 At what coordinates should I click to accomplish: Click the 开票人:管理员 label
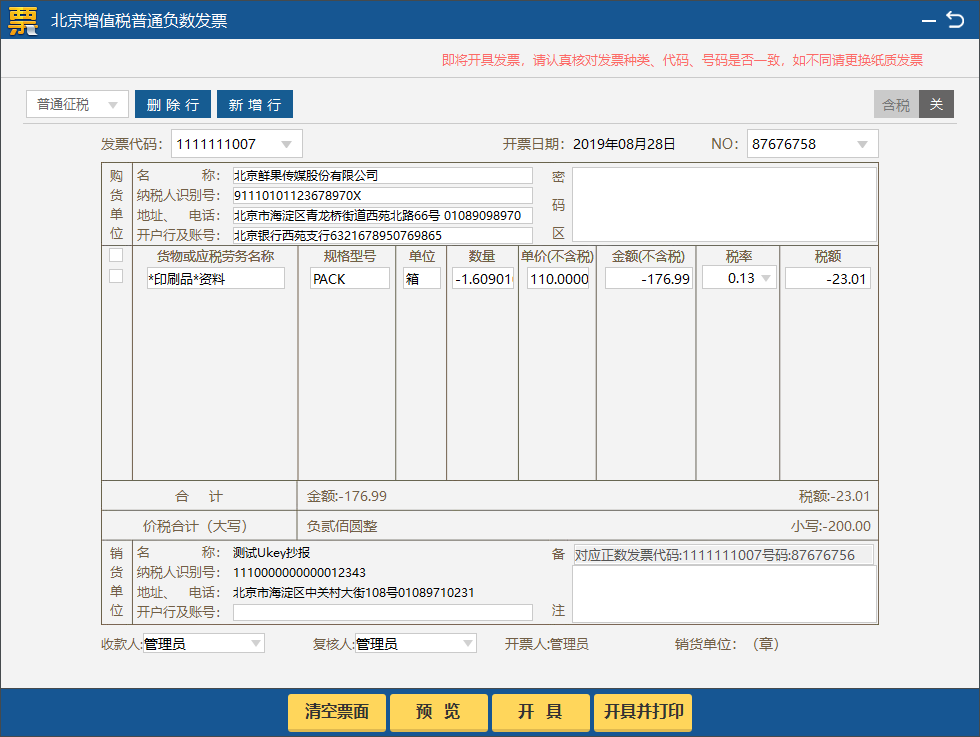pos(546,644)
